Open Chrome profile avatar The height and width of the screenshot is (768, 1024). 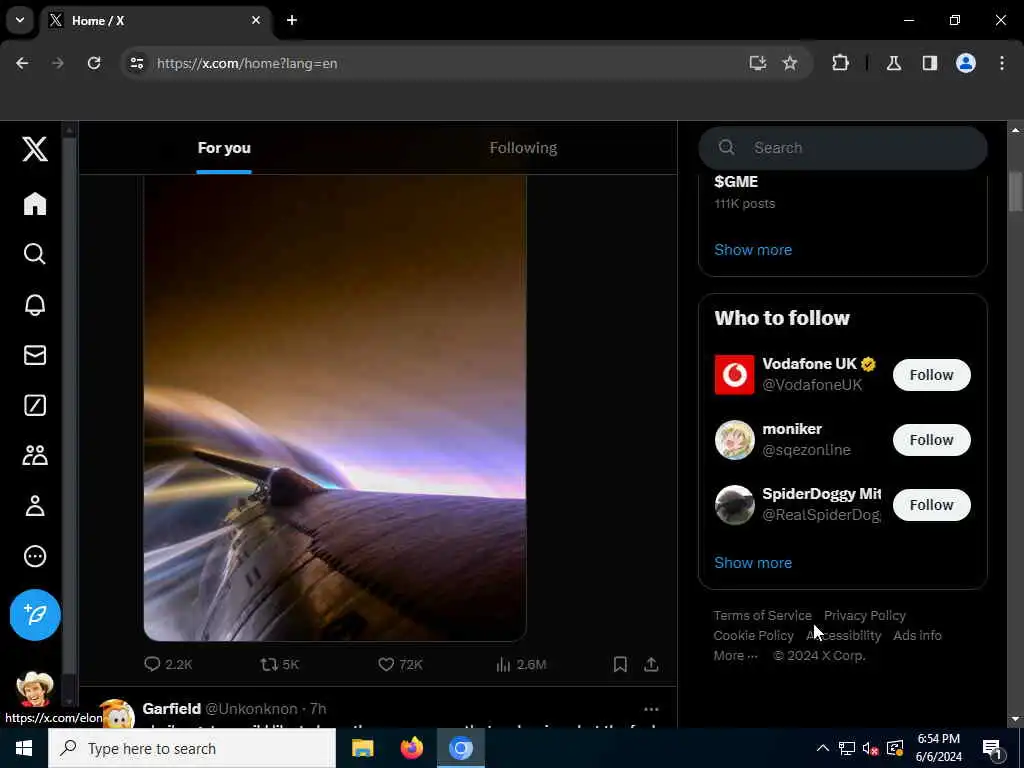pos(966,63)
